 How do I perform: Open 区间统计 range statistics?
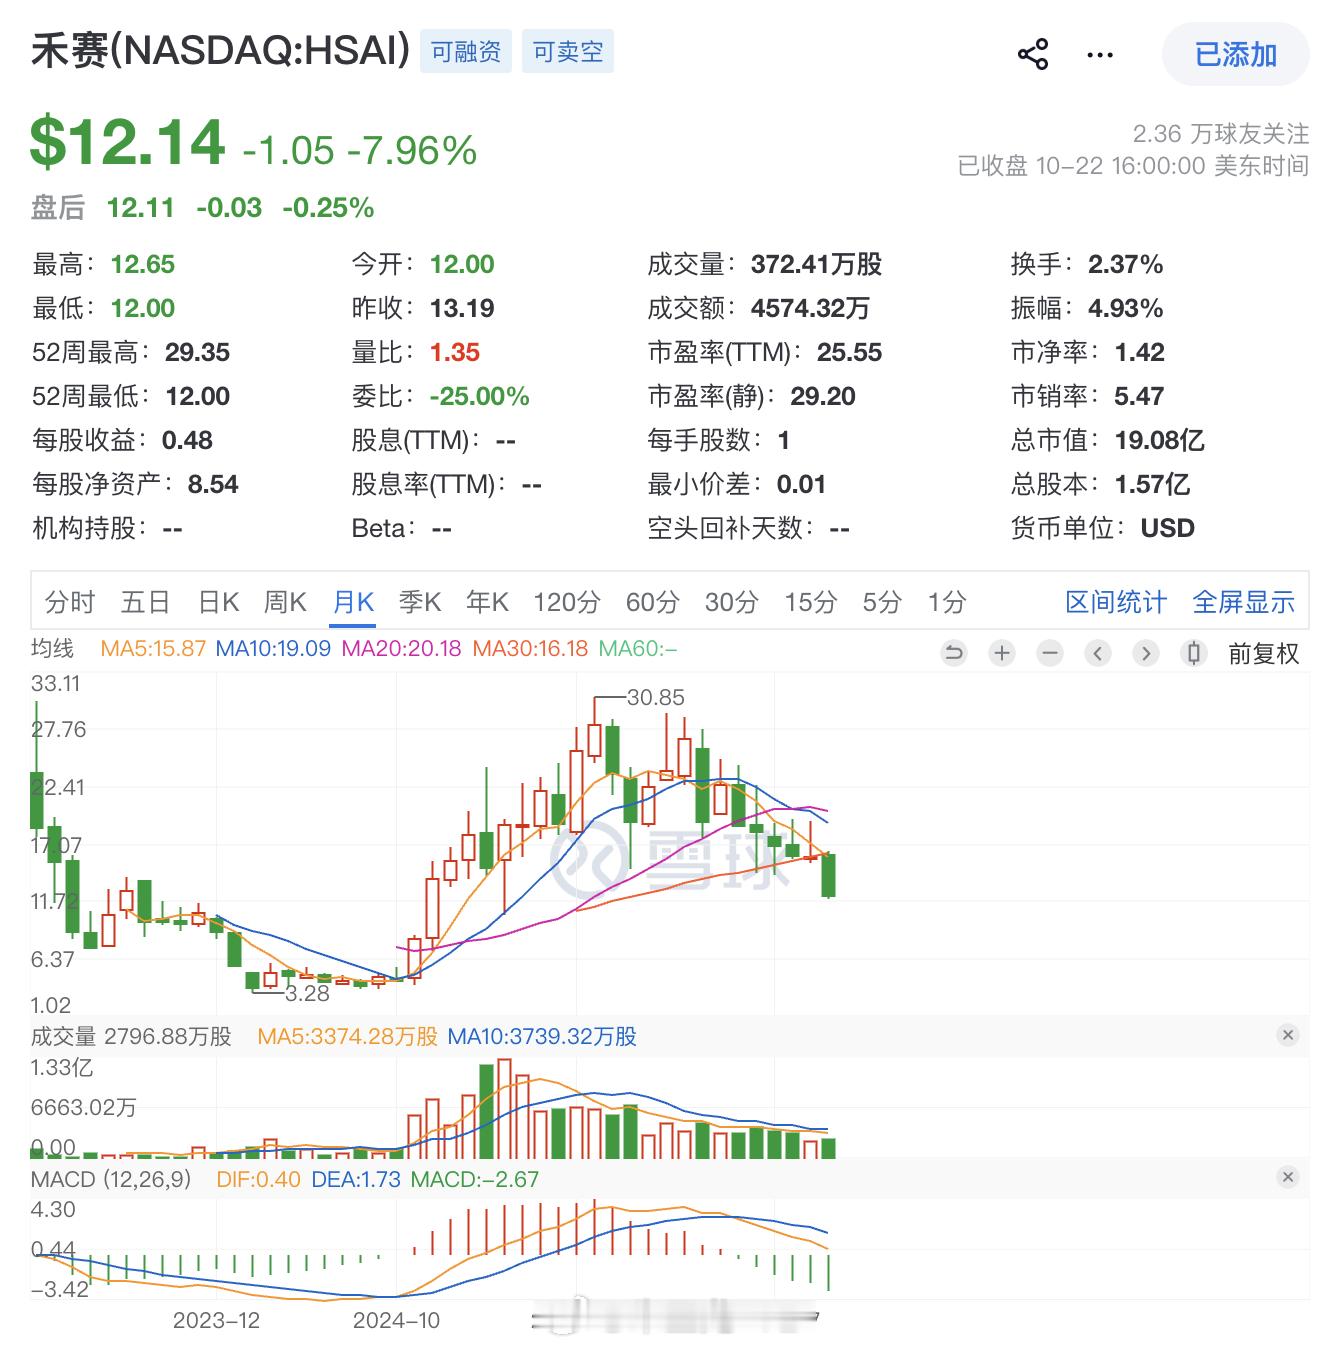coord(1116,602)
